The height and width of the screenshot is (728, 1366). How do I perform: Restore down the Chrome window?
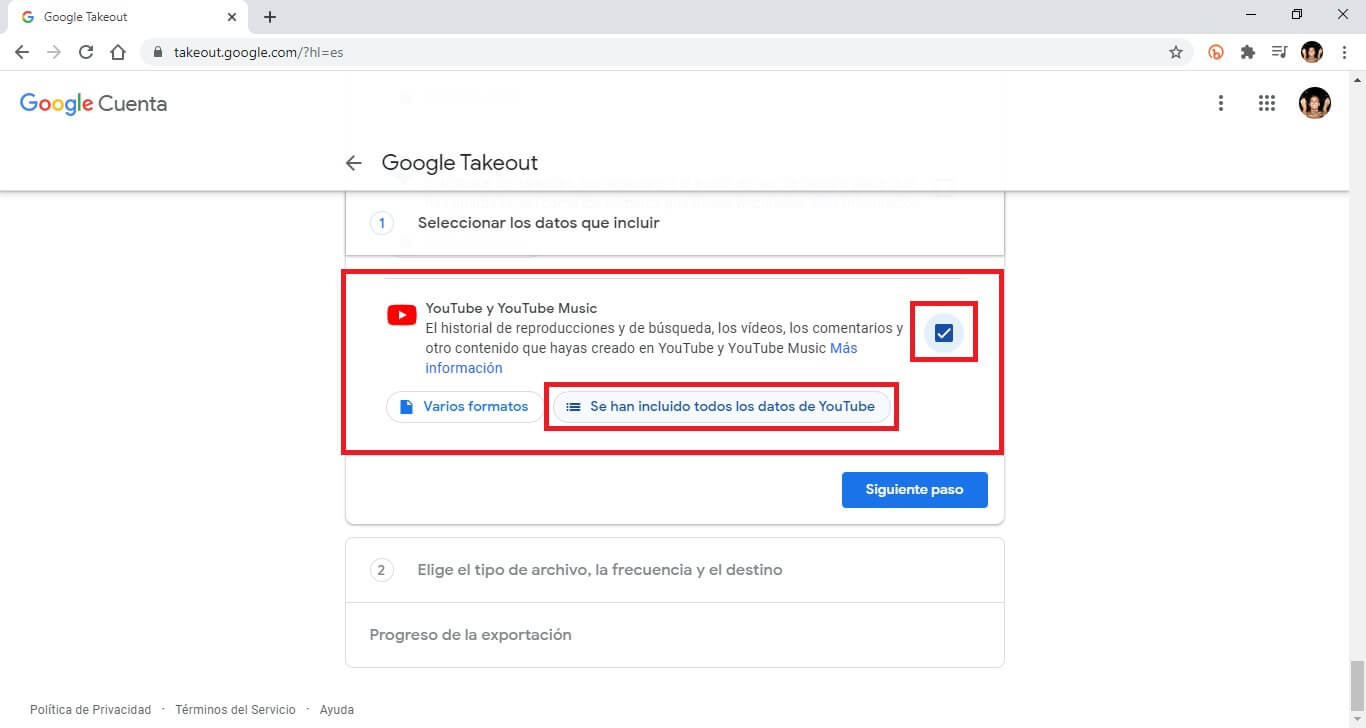click(x=1297, y=14)
